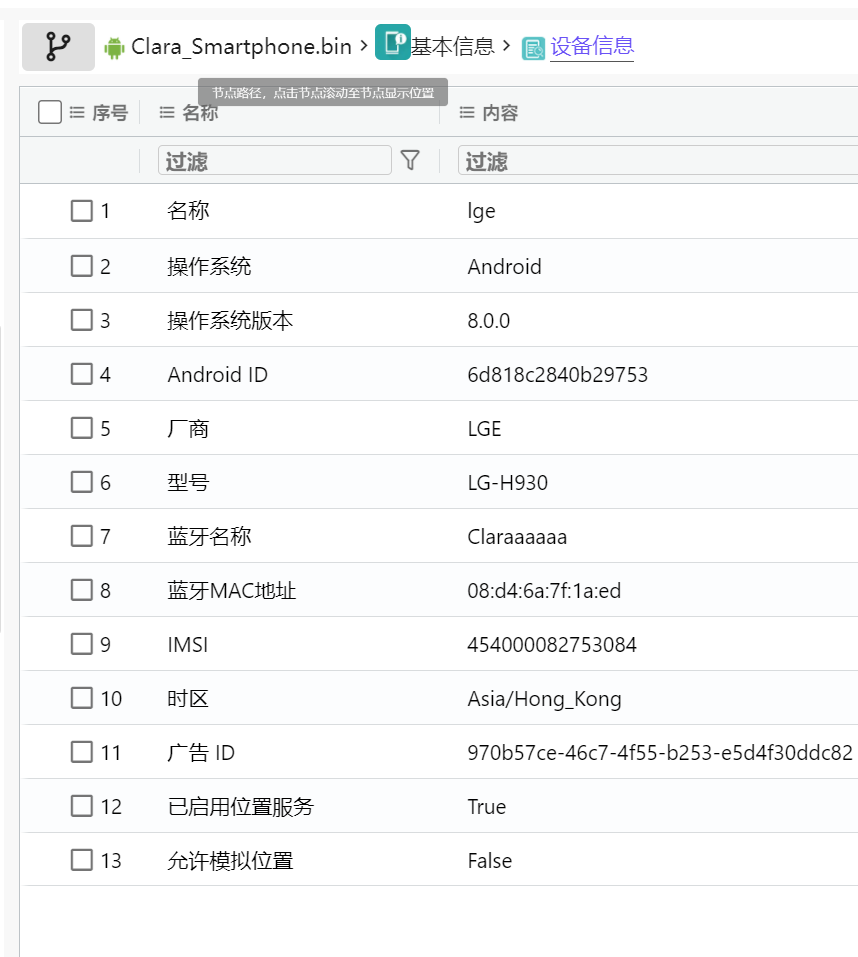This screenshot has width=858, height=957.
Task: Select the True location services value
Action: (487, 807)
